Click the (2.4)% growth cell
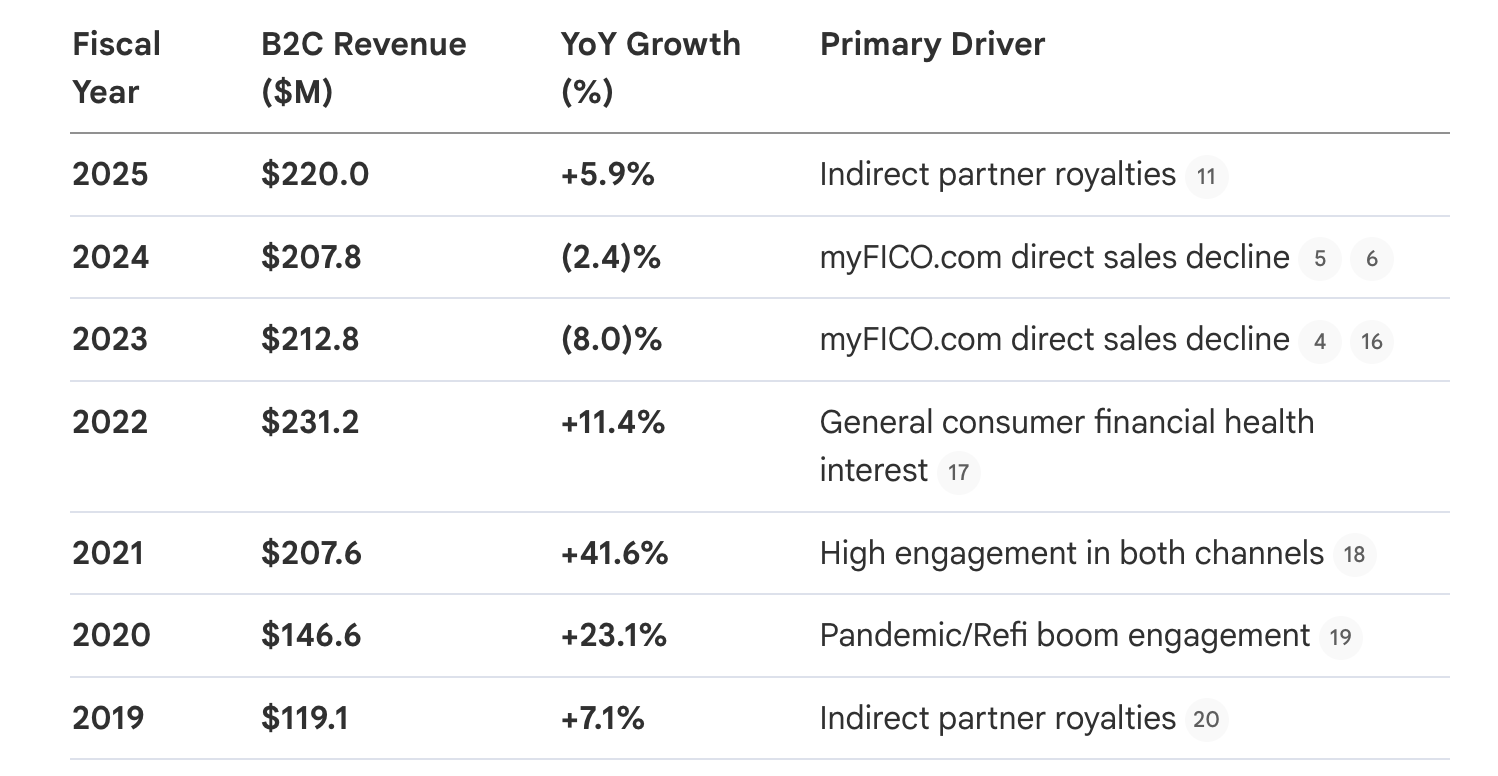 (611, 258)
